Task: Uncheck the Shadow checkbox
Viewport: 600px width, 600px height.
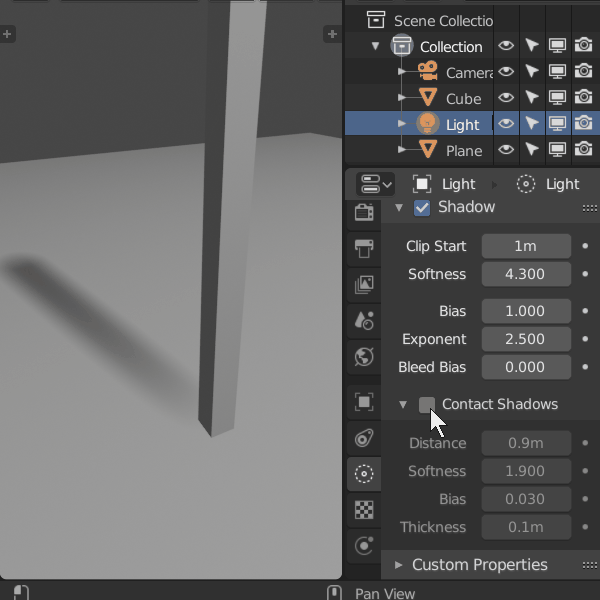Action: [x=422, y=208]
